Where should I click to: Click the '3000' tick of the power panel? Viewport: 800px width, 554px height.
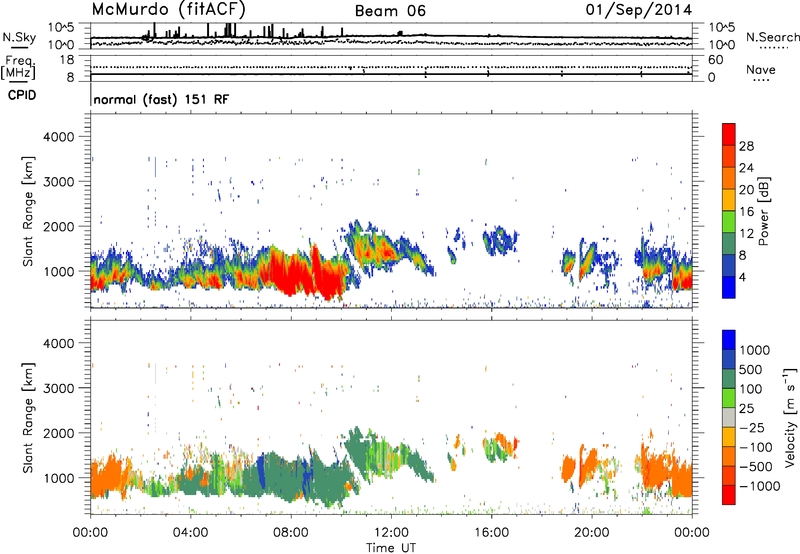click(58, 182)
